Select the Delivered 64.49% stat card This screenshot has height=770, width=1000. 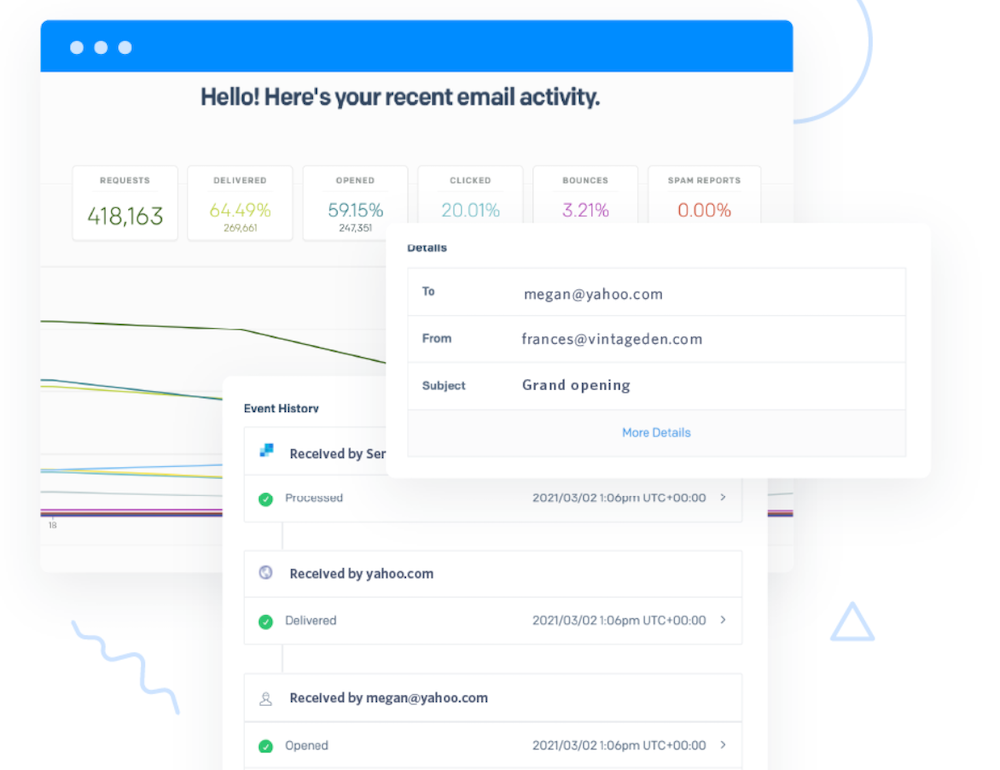pos(240,203)
